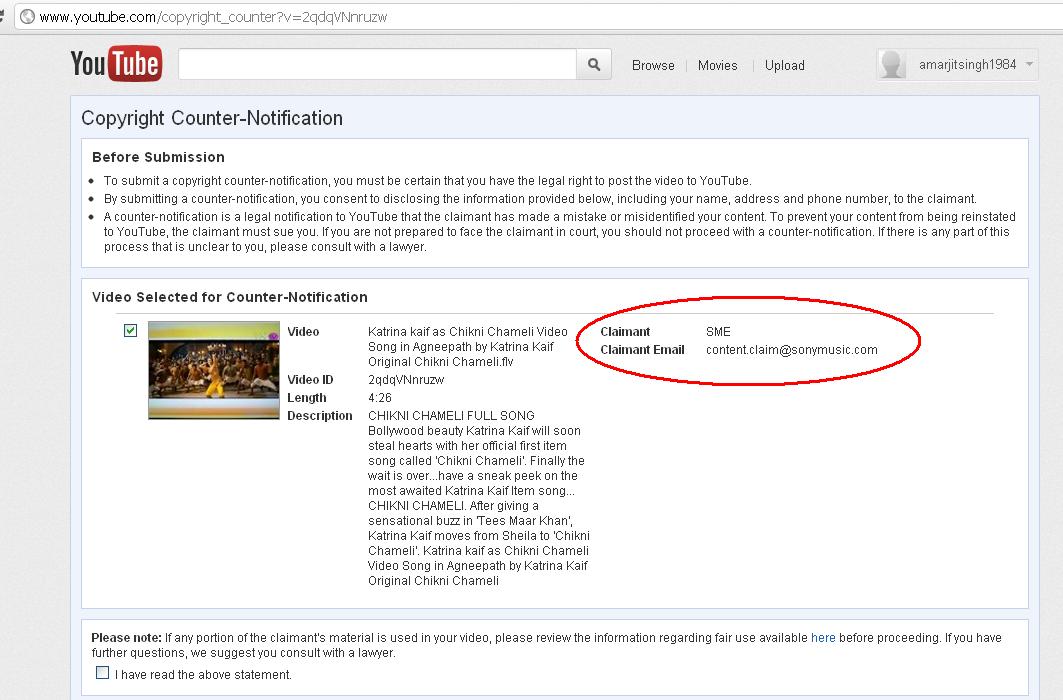
Task: Click the browser address bar URL
Action: 213,17
